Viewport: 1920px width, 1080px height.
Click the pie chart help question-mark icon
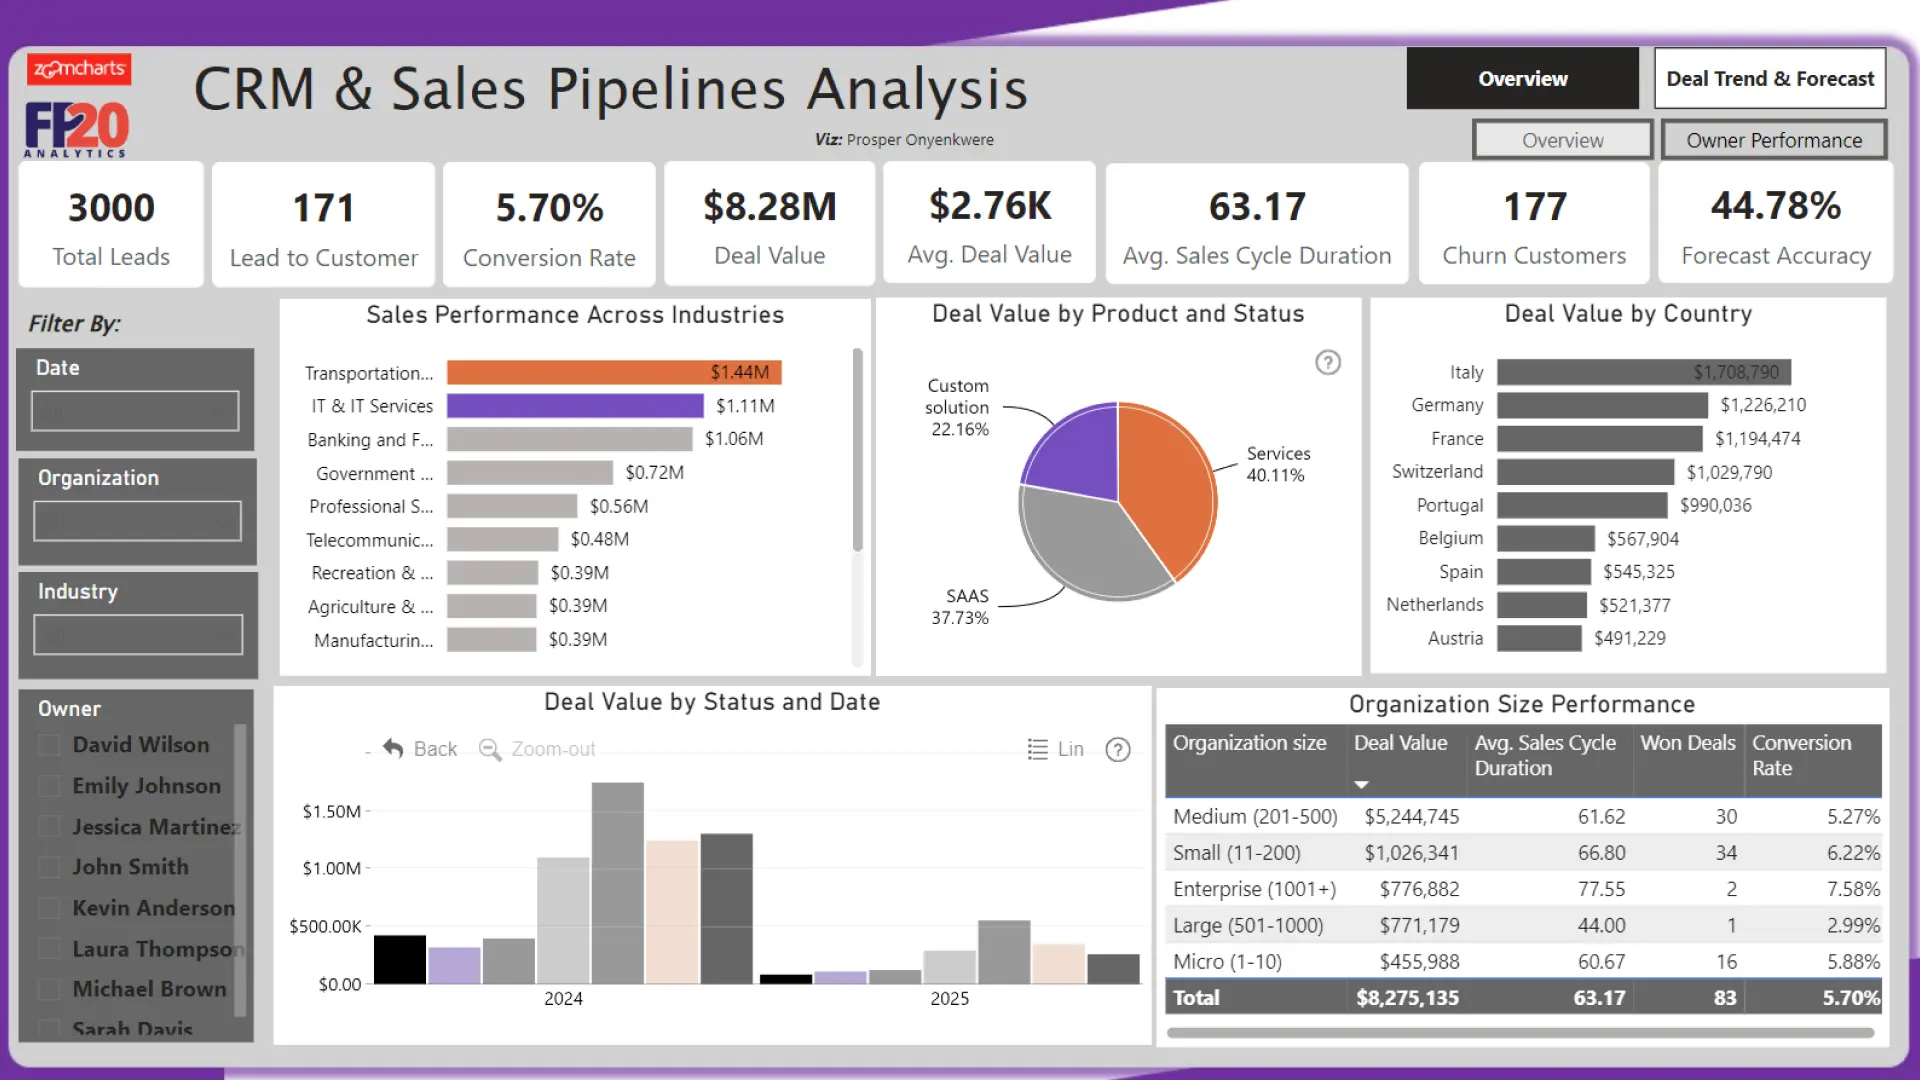coord(1327,362)
